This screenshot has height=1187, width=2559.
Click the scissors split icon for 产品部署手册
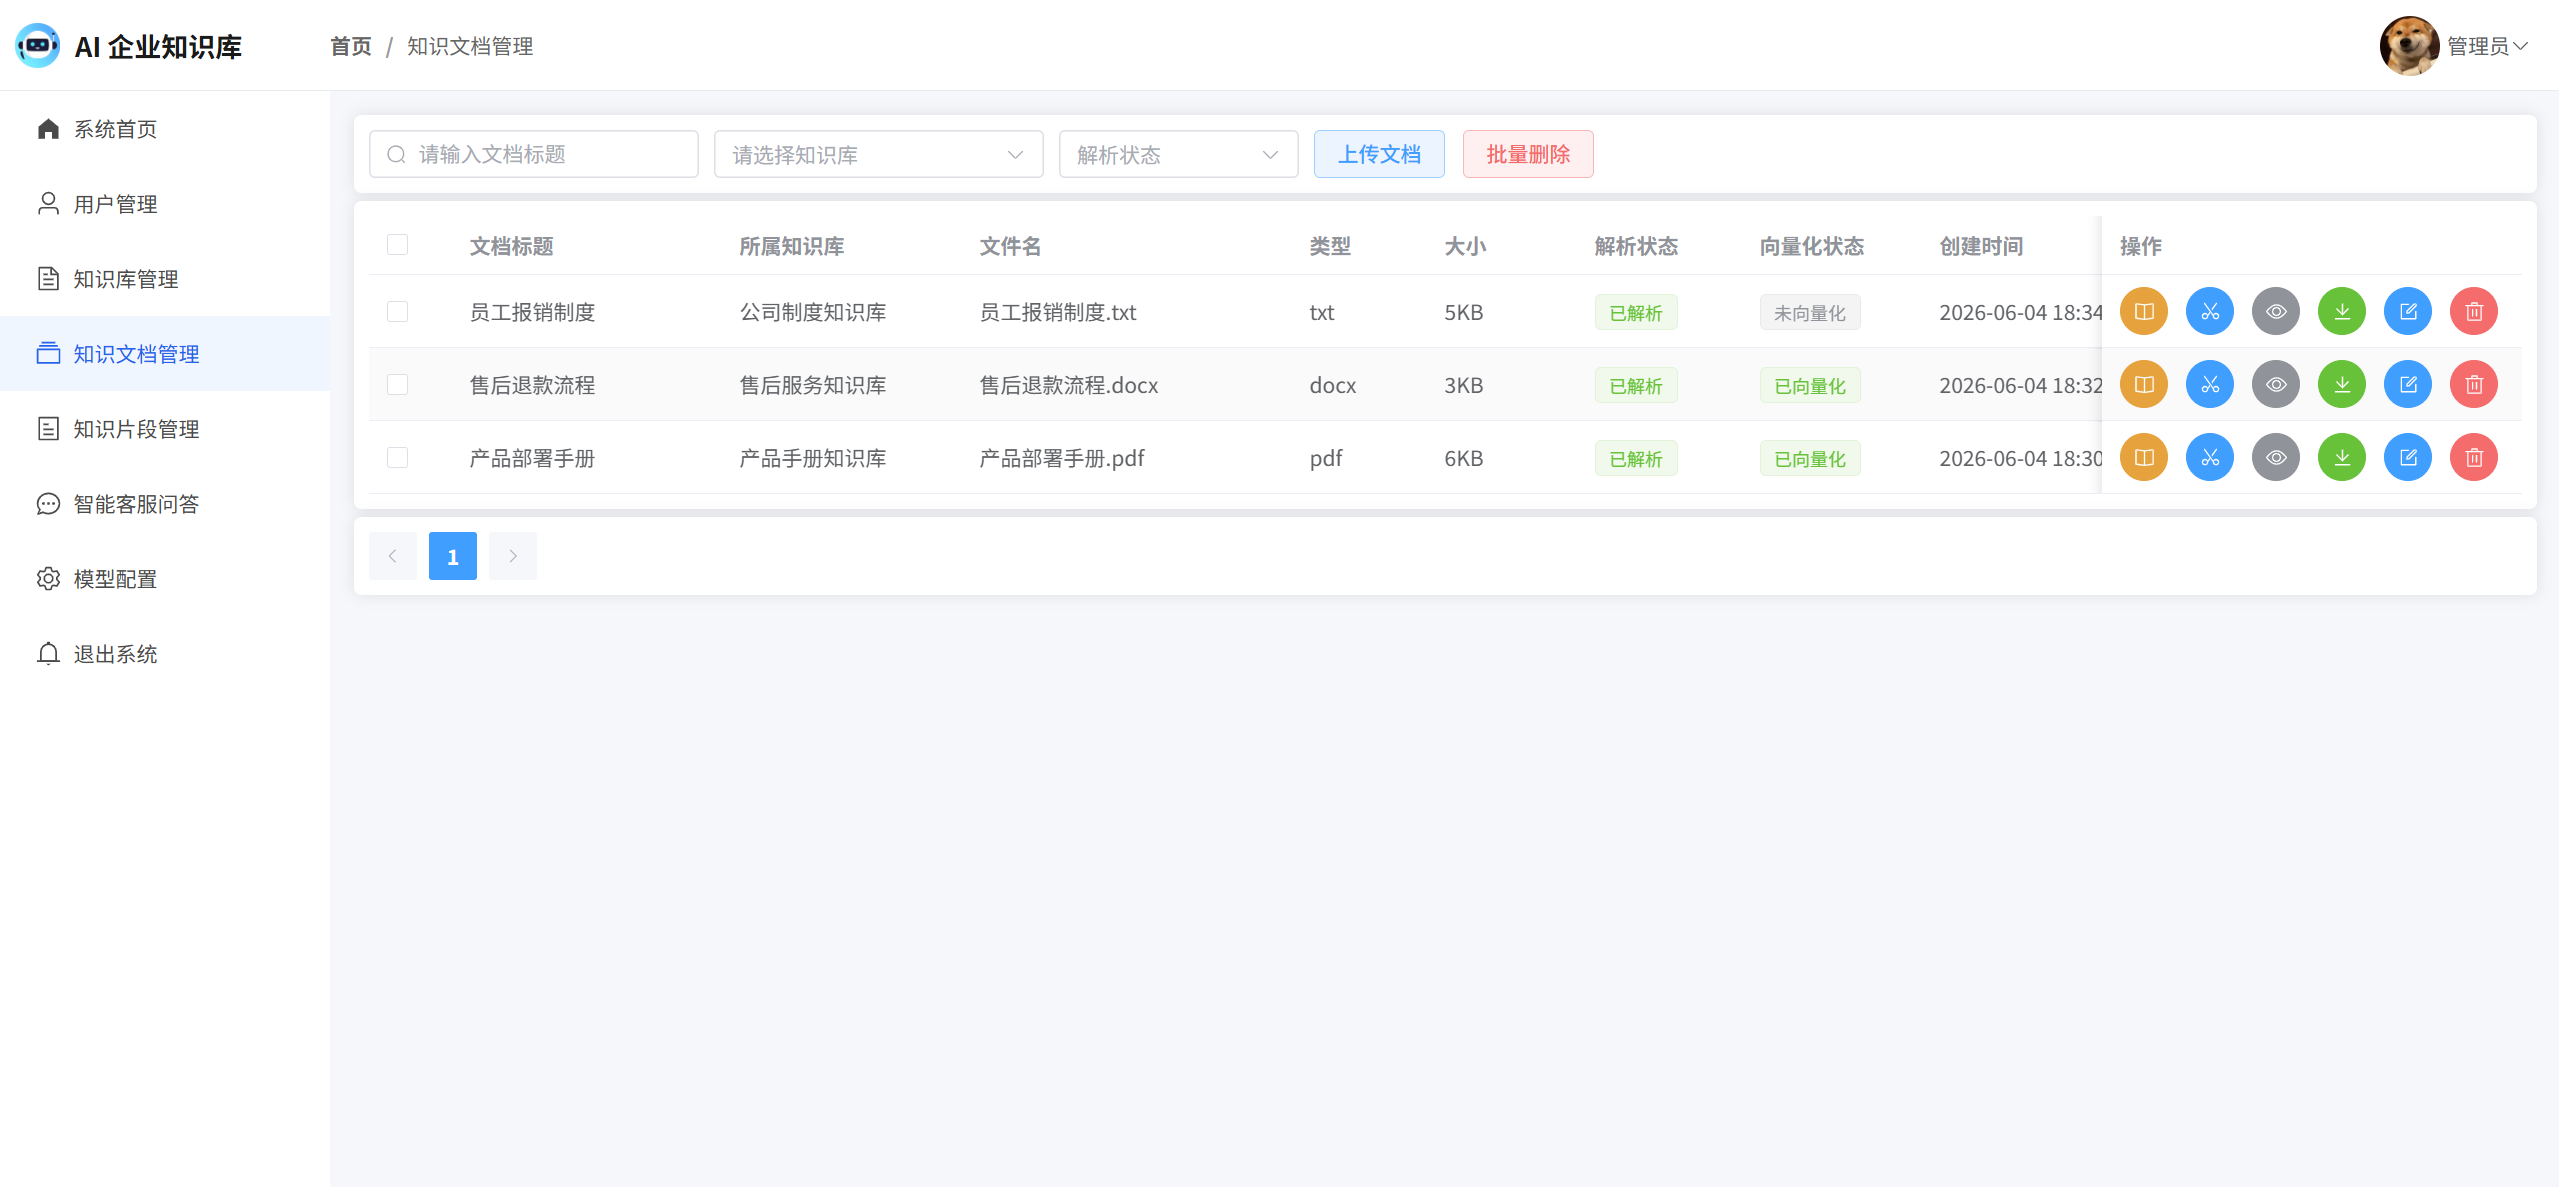point(2209,458)
